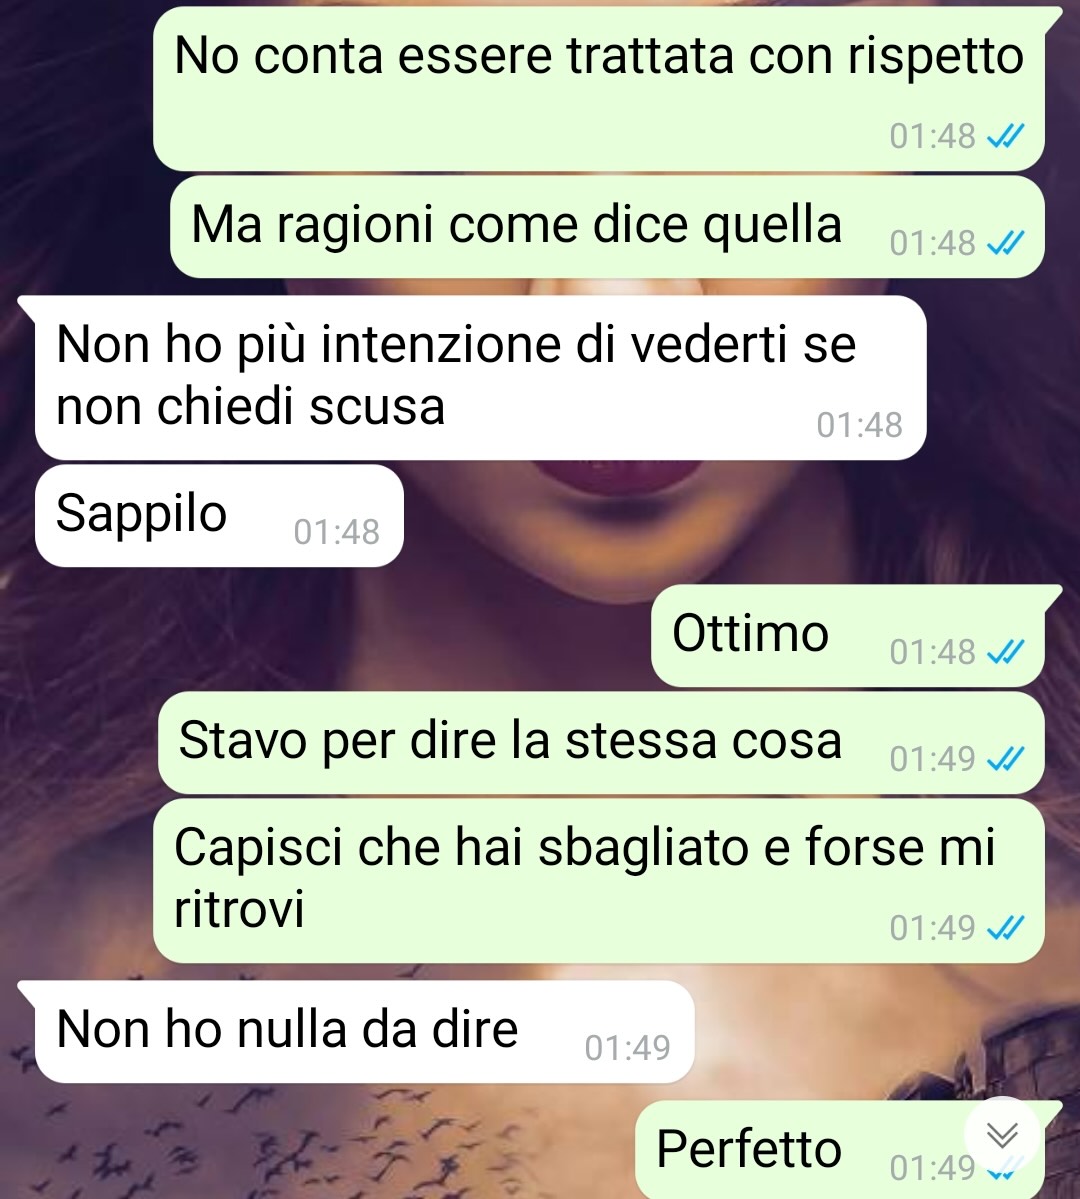
Task: Tap the scroll-to-bottom double chevron button
Action: (1002, 1136)
